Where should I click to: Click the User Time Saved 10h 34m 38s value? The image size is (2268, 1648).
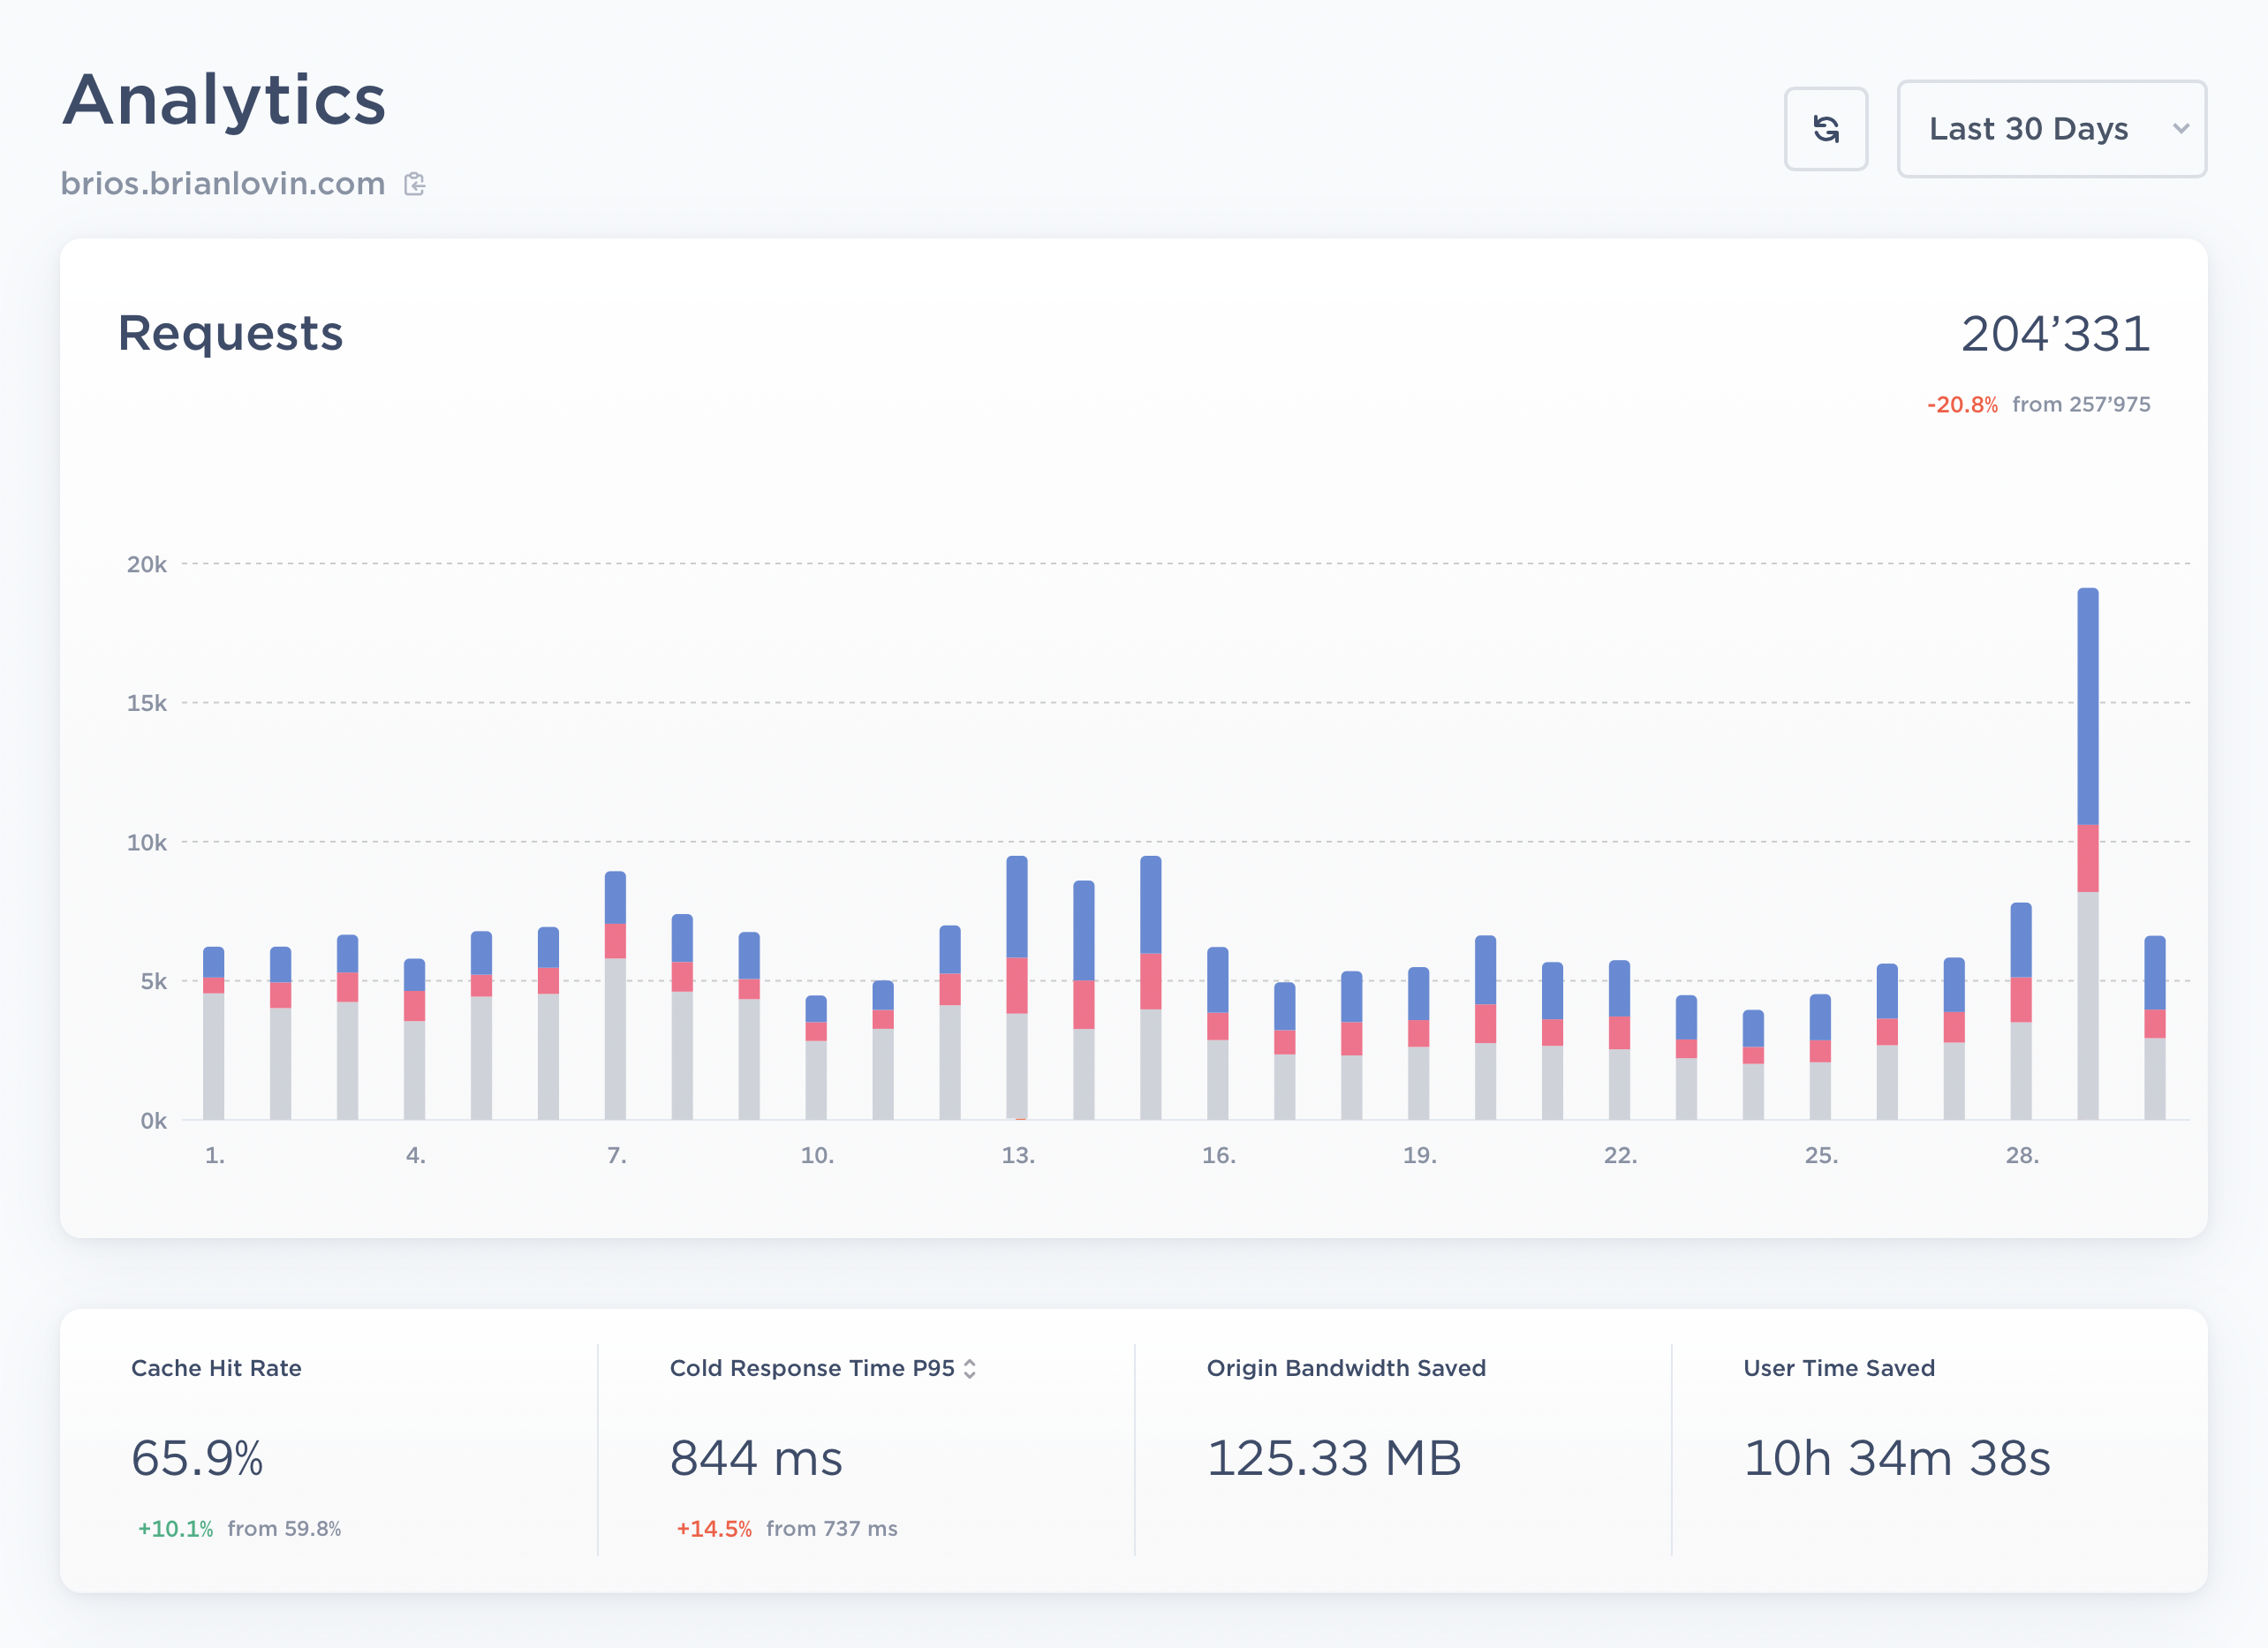click(1896, 1457)
